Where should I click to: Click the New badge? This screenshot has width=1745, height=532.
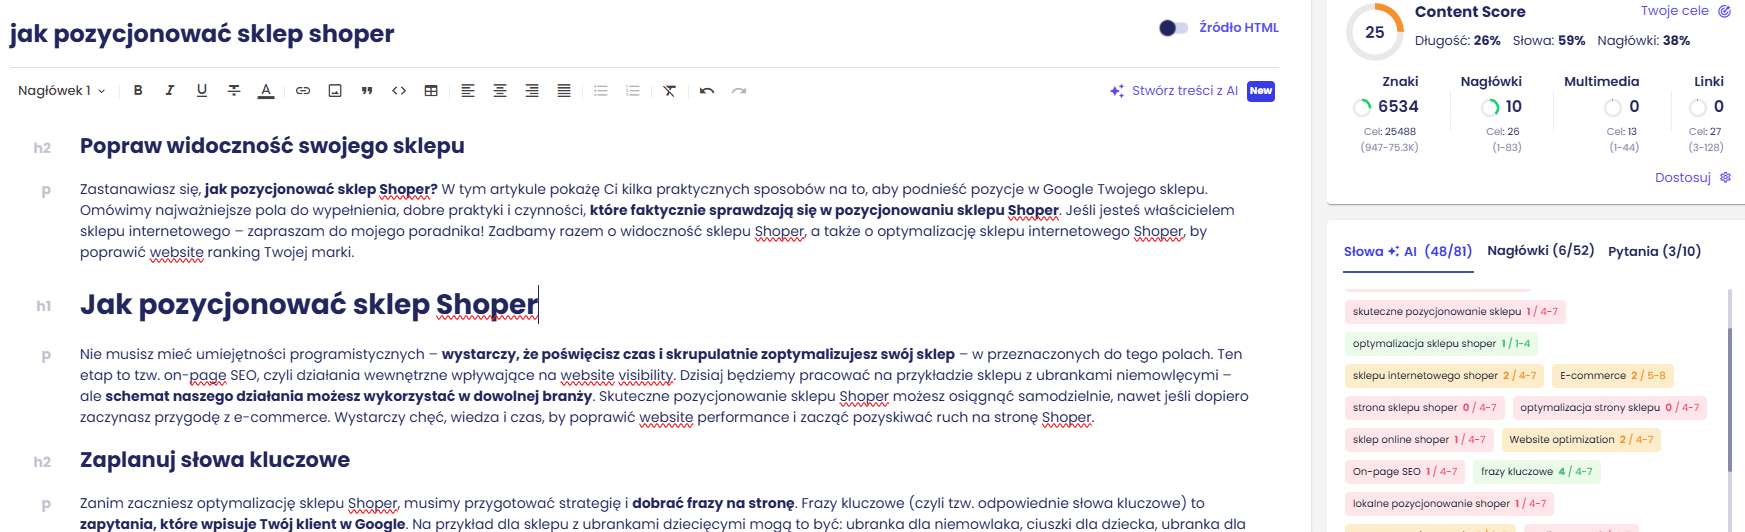click(1261, 91)
